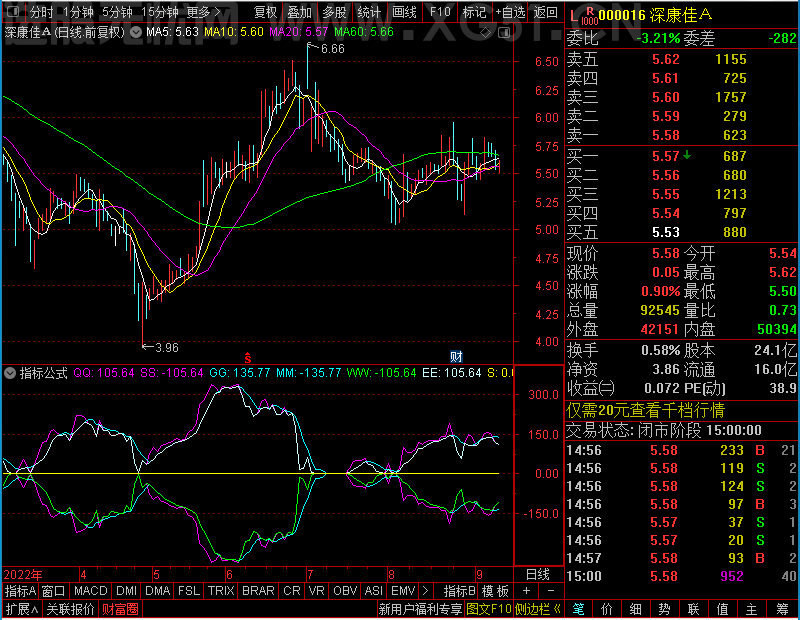Click the diamond icon in the chart title bar

(x=486, y=33)
